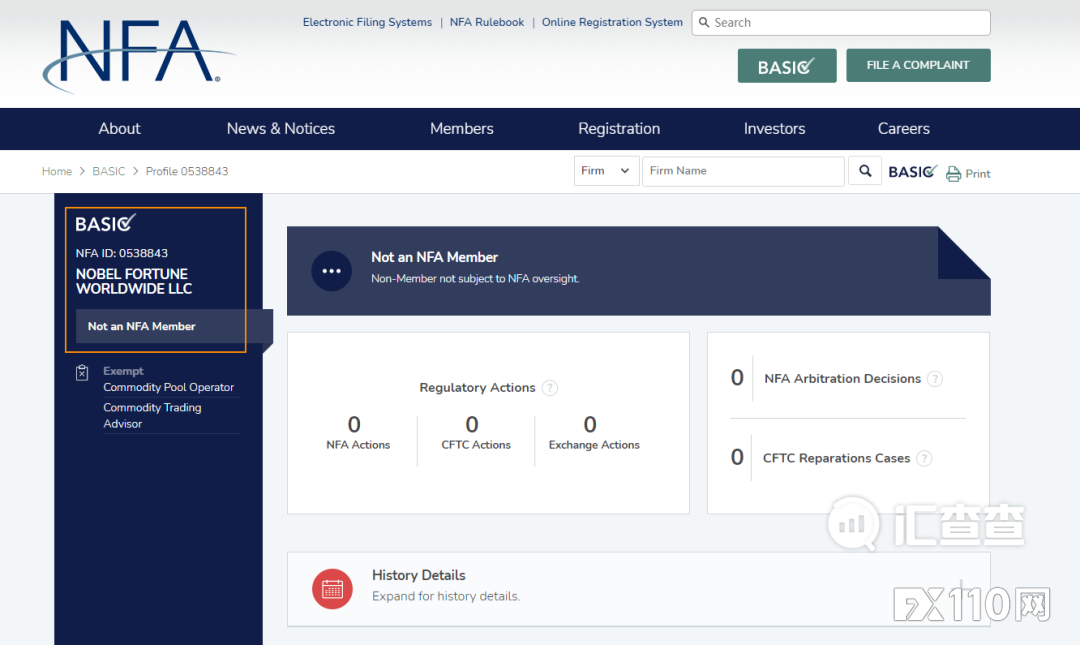
Task: Click the red calendar History Details icon
Action: [x=332, y=589]
